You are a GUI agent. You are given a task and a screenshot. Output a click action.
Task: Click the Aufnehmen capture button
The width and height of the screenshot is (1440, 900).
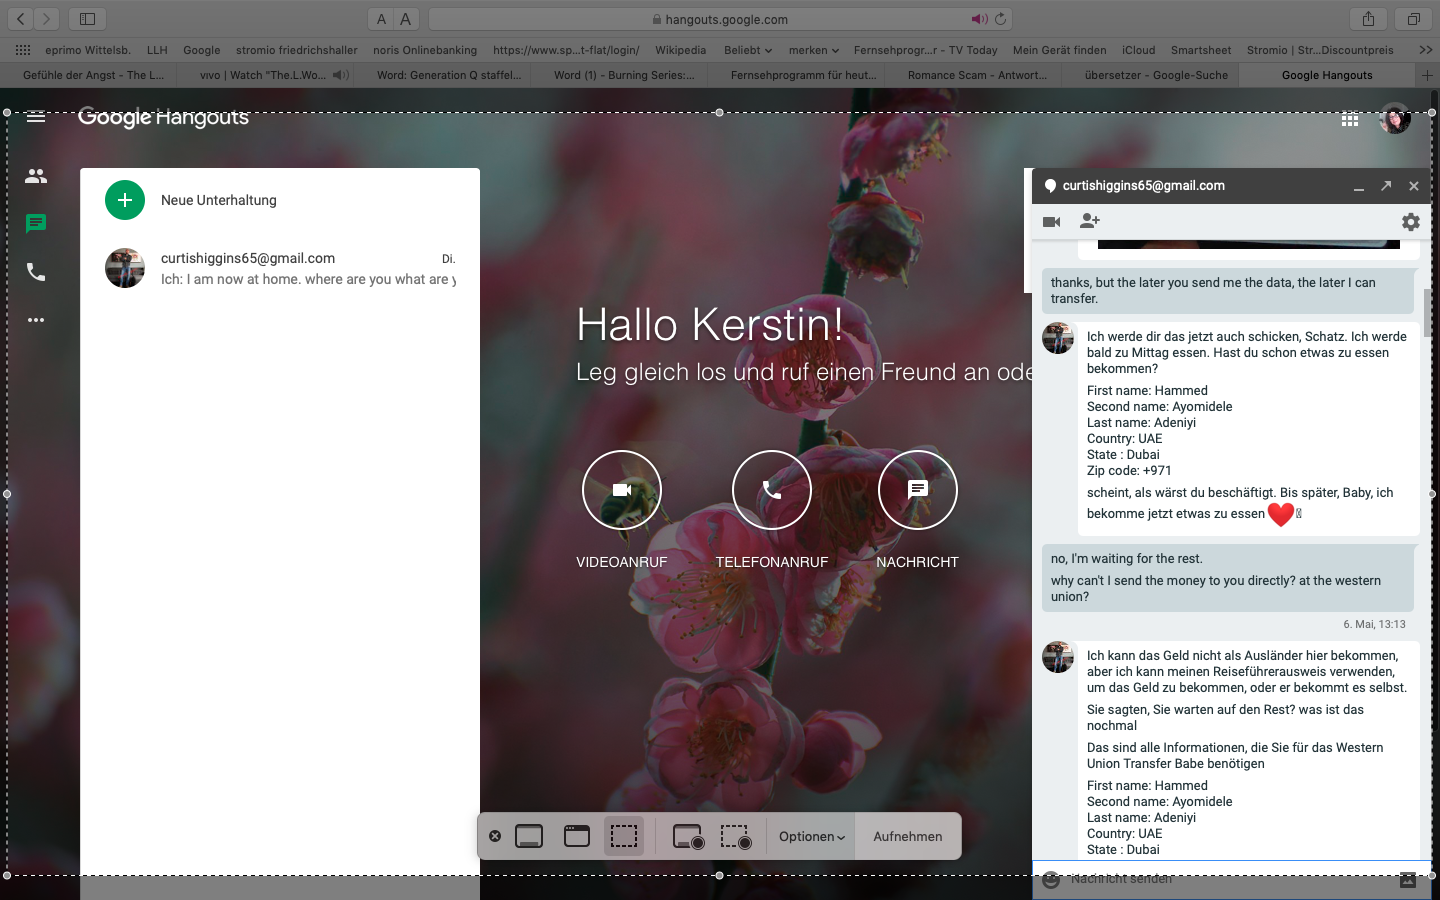point(908,836)
